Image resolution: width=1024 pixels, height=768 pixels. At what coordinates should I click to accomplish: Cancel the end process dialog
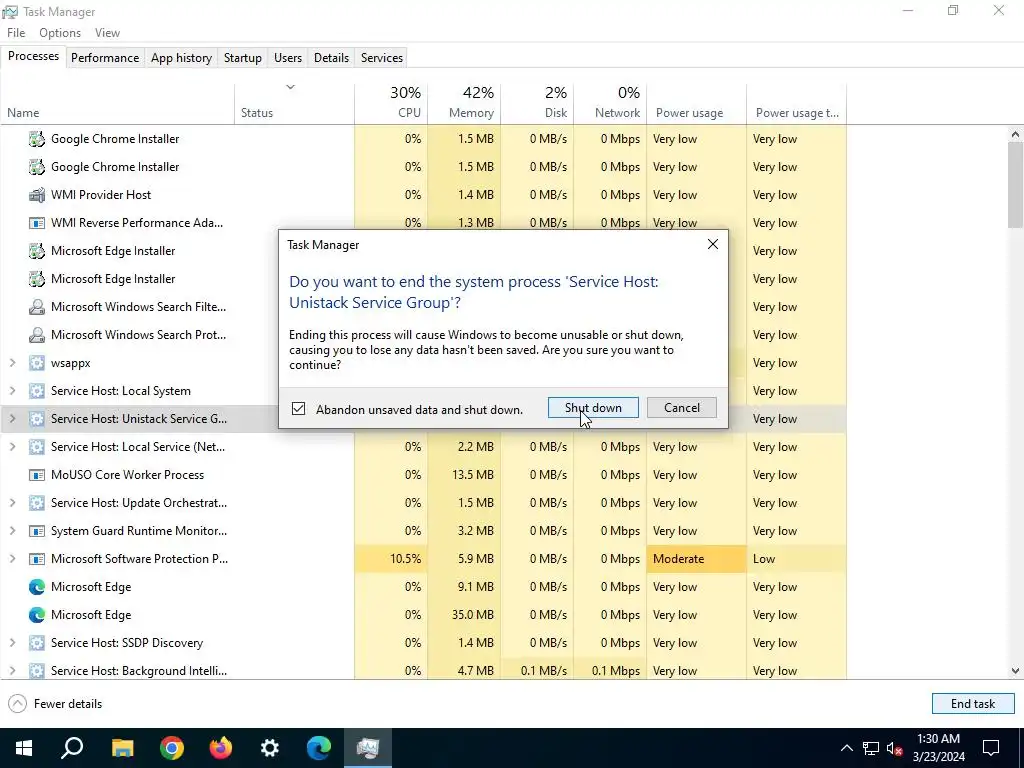pos(681,408)
